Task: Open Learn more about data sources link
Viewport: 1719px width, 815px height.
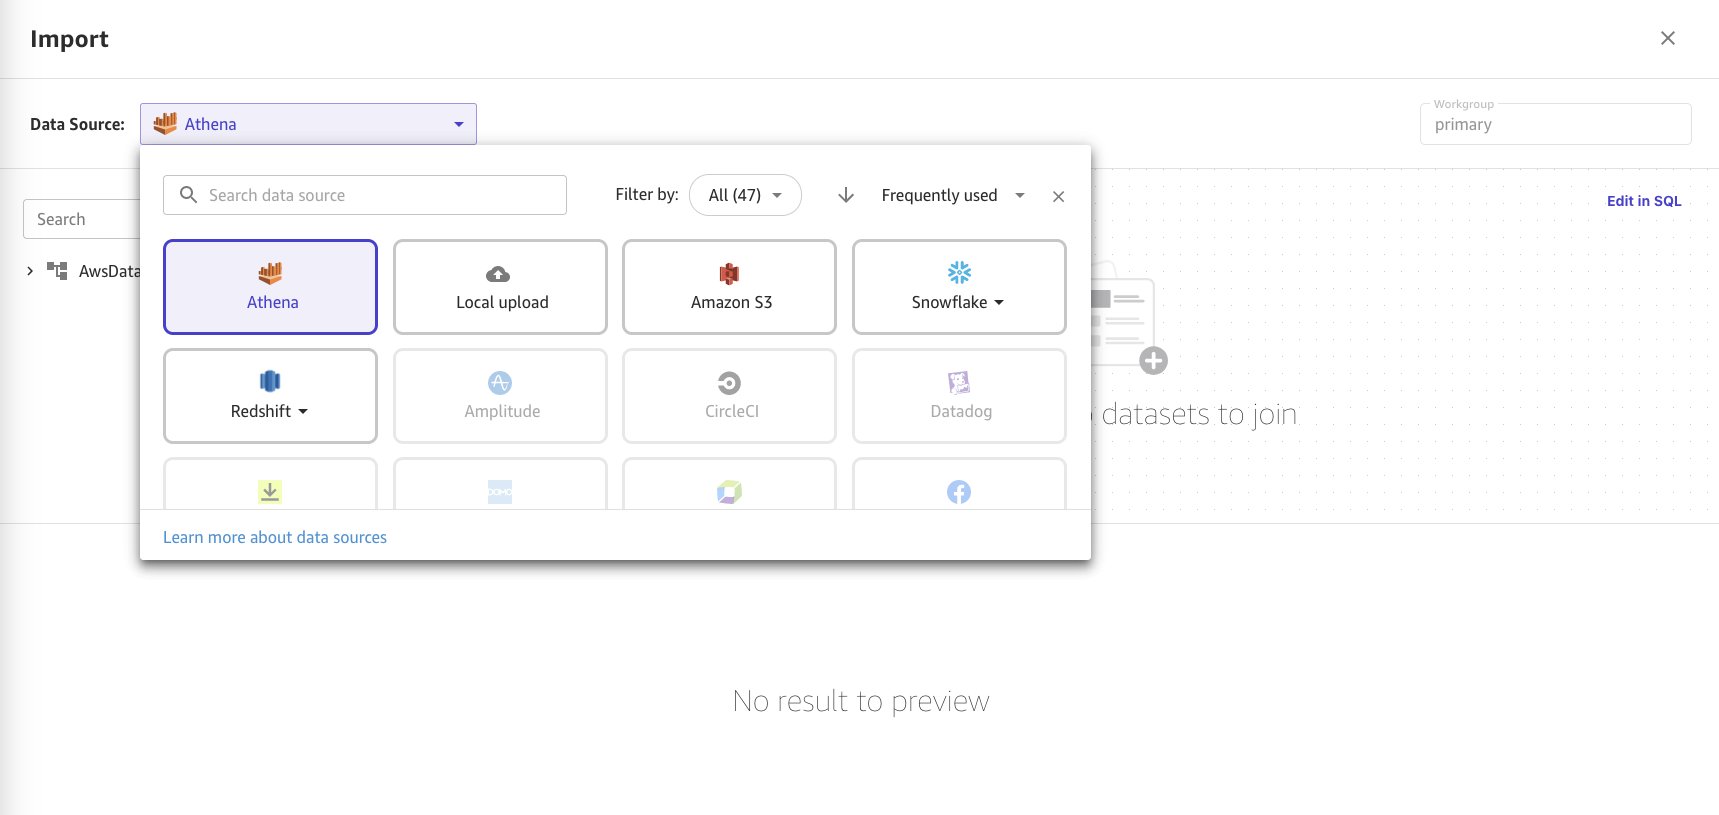Action: pos(275,537)
